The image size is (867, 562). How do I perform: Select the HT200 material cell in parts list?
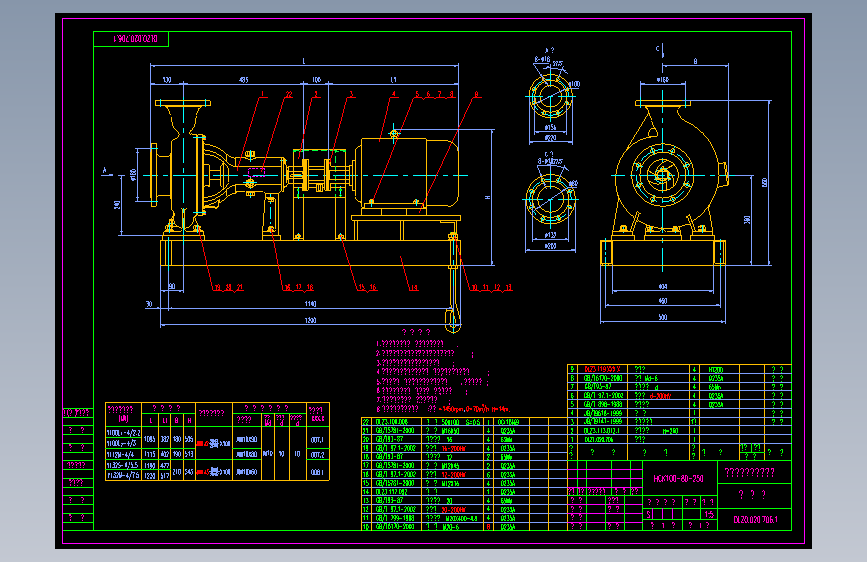[x=715, y=370]
